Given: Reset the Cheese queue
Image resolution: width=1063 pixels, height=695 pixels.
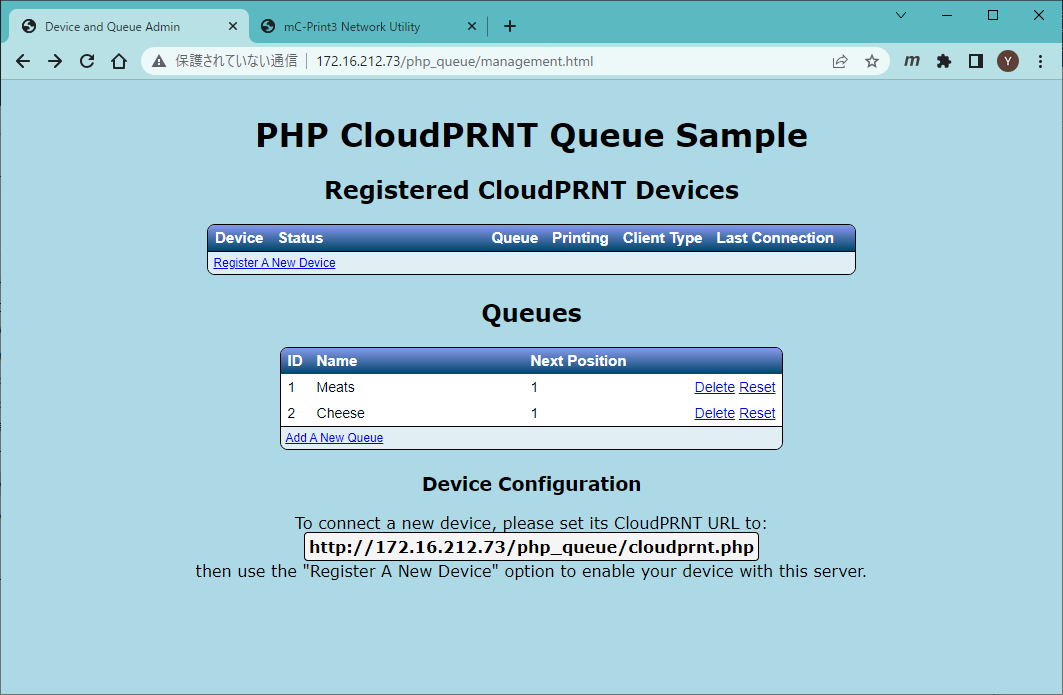Looking at the screenshot, I should pyautogui.click(x=757, y=413).
